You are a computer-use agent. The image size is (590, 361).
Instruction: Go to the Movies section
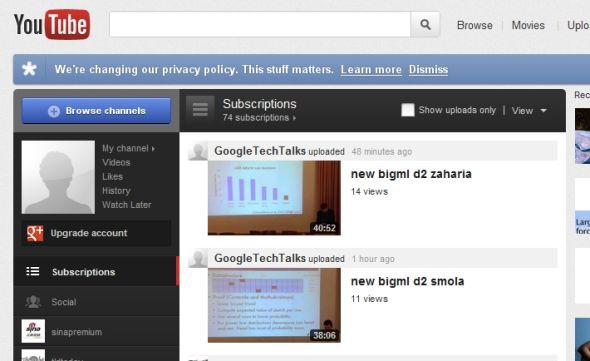(x=528, y=25)
